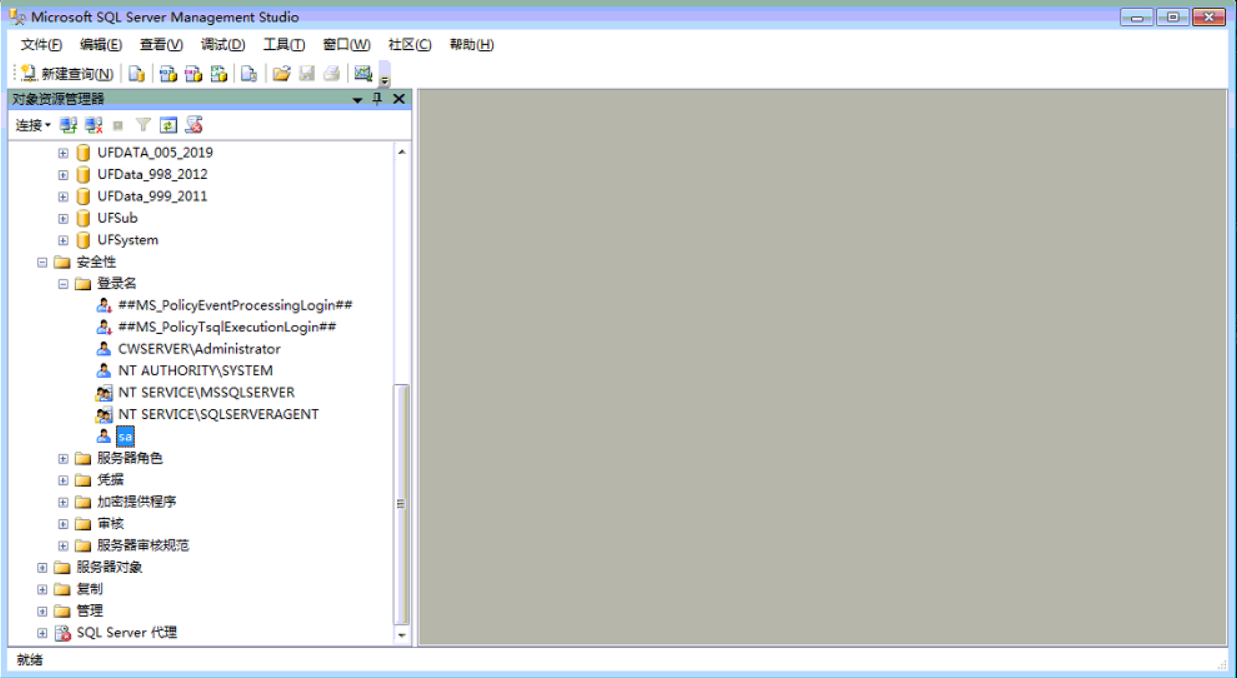Click the Object Explorer scrollbar down arrow
This screenshot has height=678, width=1237.
point(402,635)
